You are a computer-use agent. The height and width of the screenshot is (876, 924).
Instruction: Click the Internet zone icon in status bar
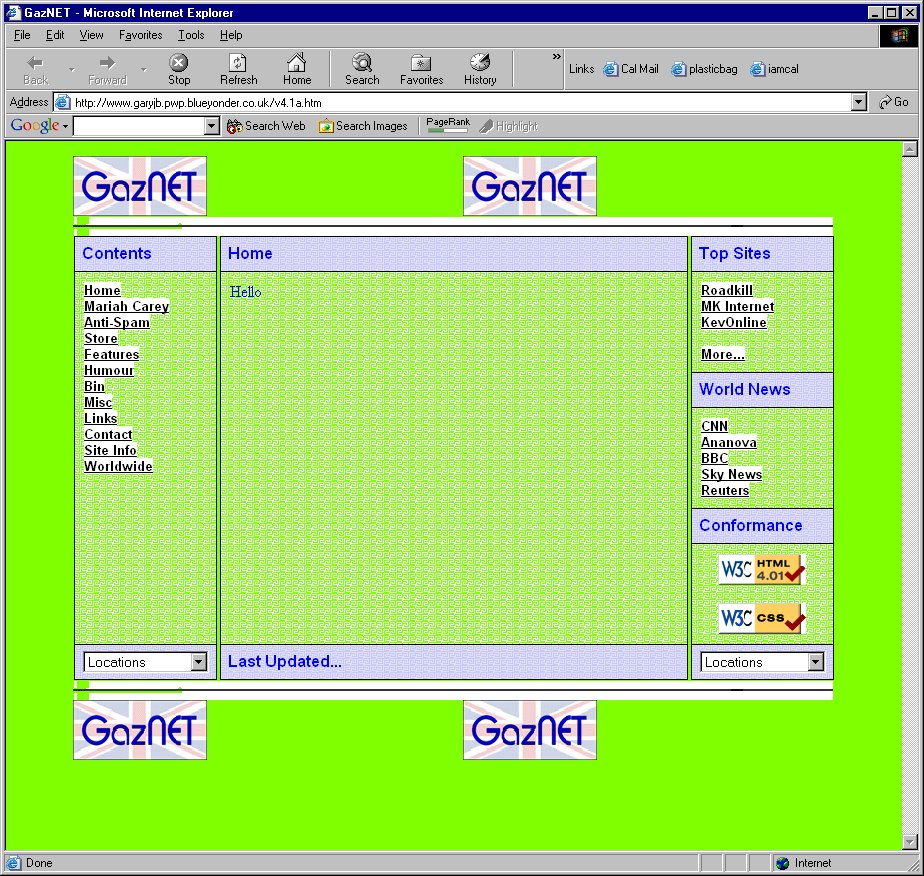coord(783,863)
